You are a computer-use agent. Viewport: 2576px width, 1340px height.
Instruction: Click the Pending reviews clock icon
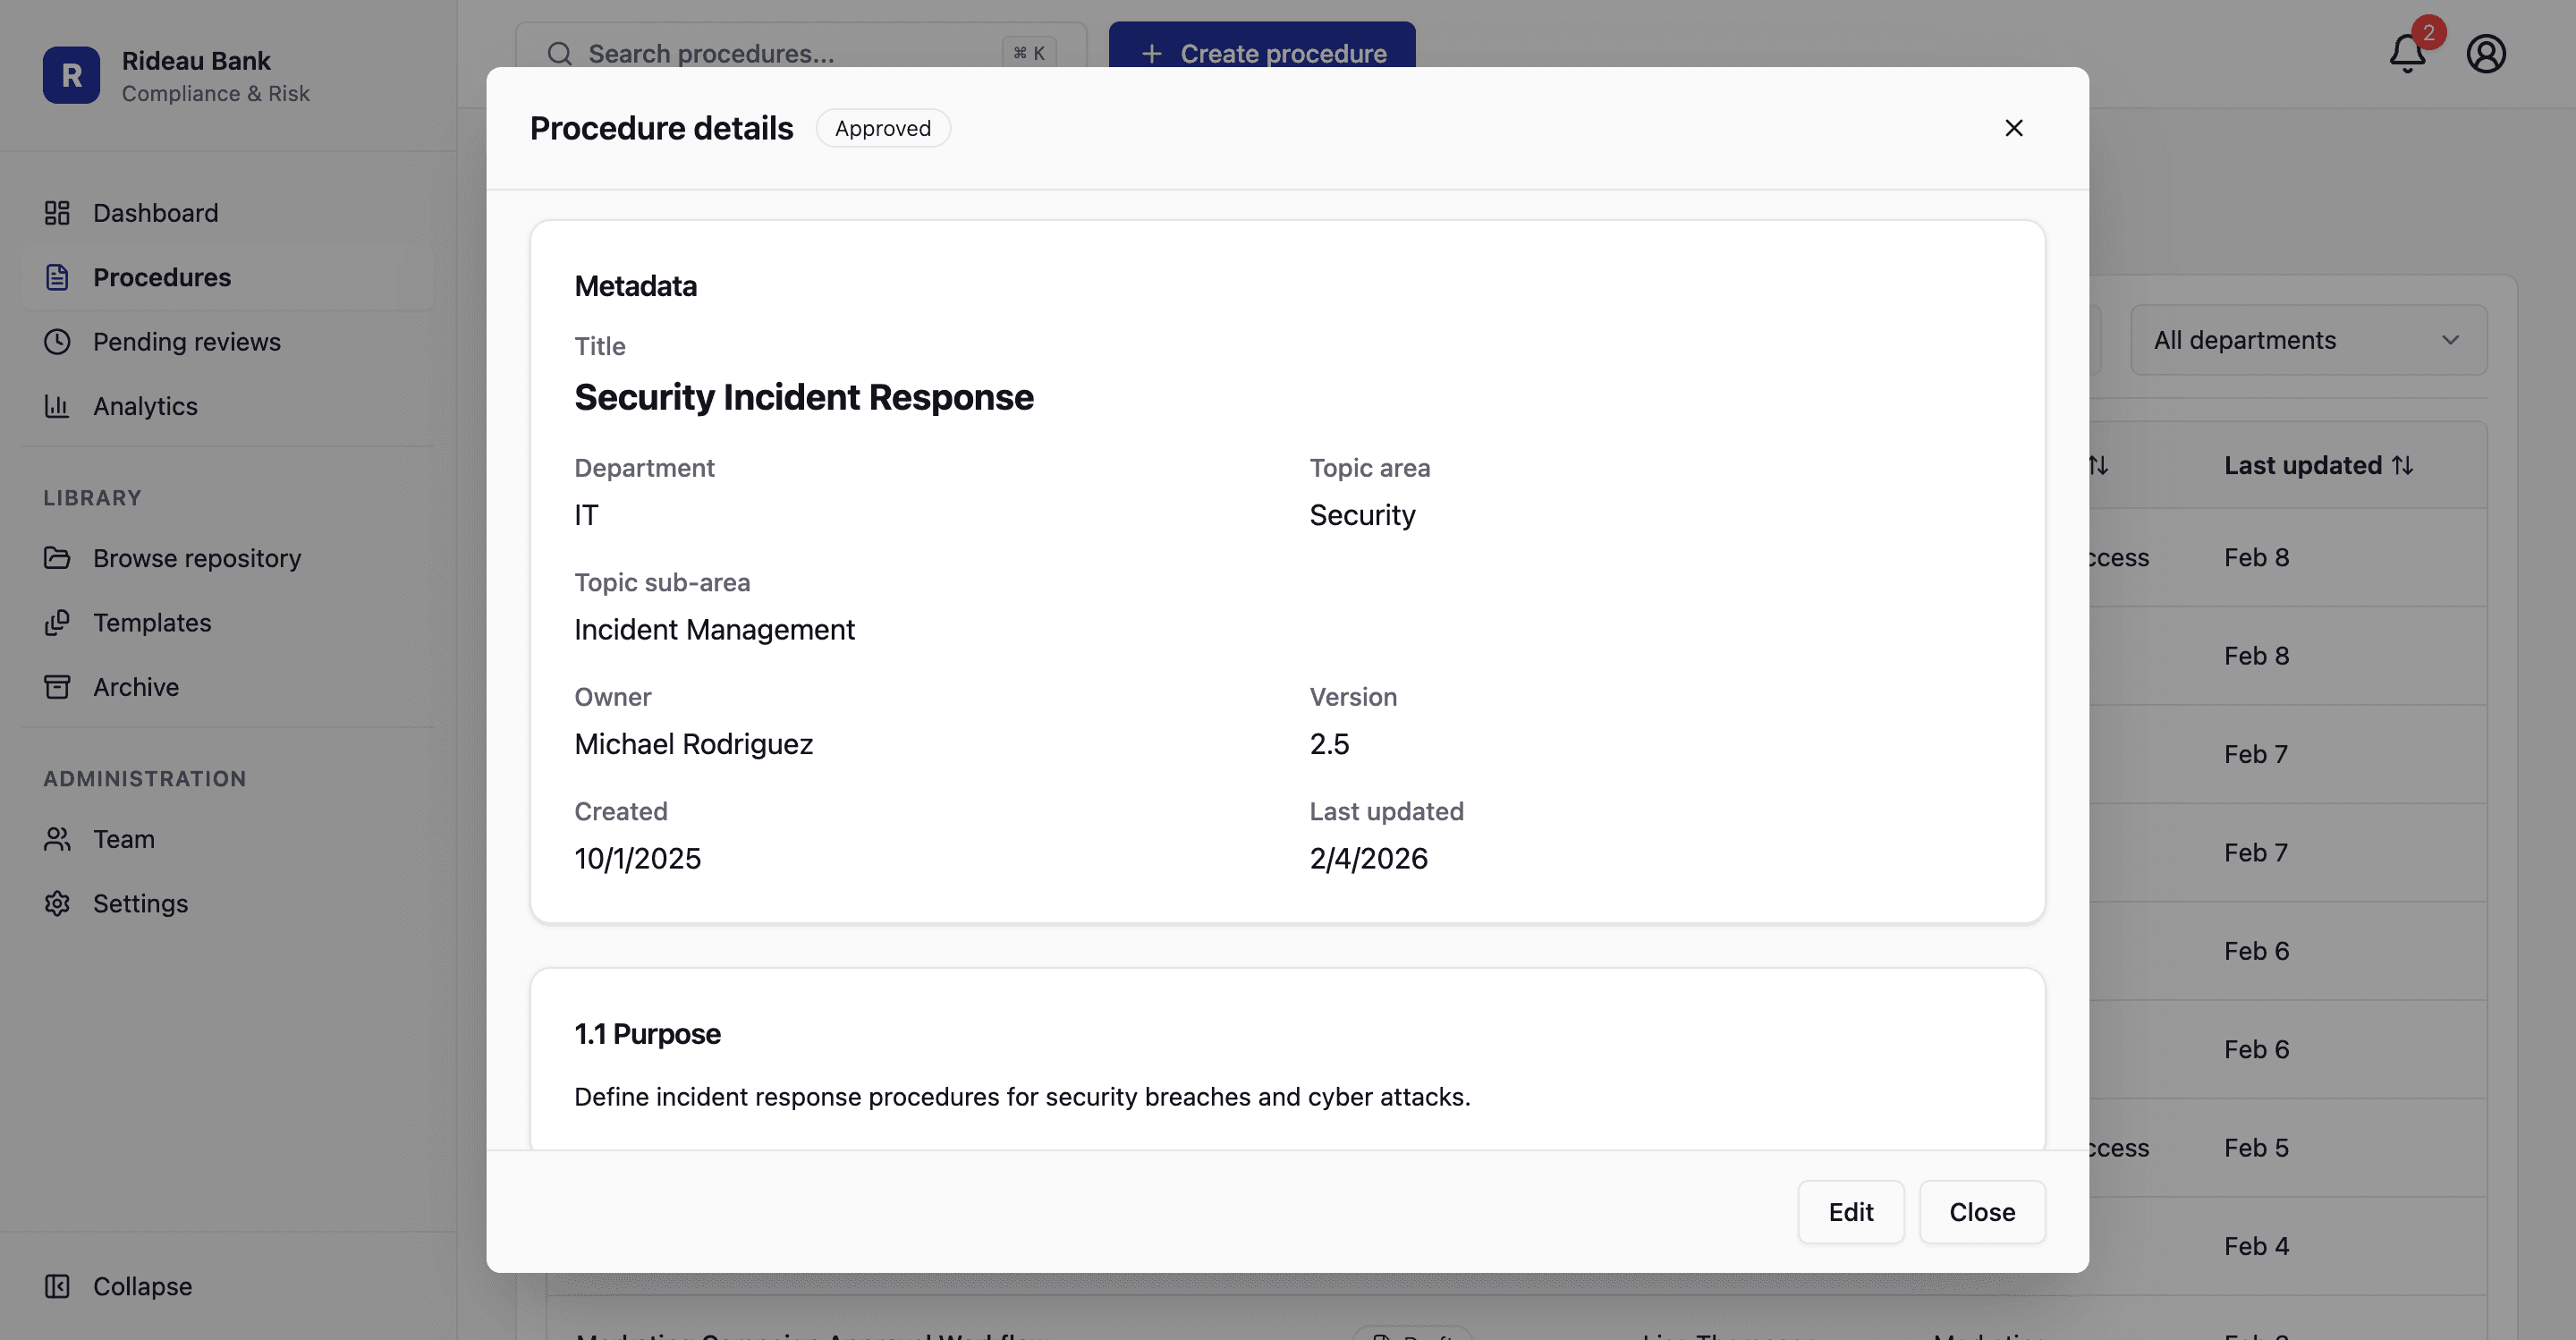pos(57,342)
